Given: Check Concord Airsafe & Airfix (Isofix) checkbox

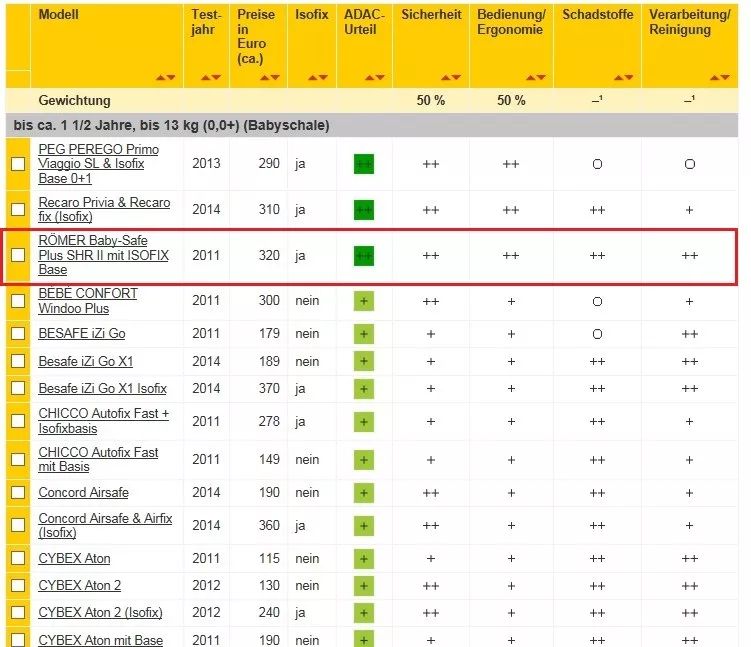Looking at the screenshot, I should pyautogui.click(x=18, y=525).
